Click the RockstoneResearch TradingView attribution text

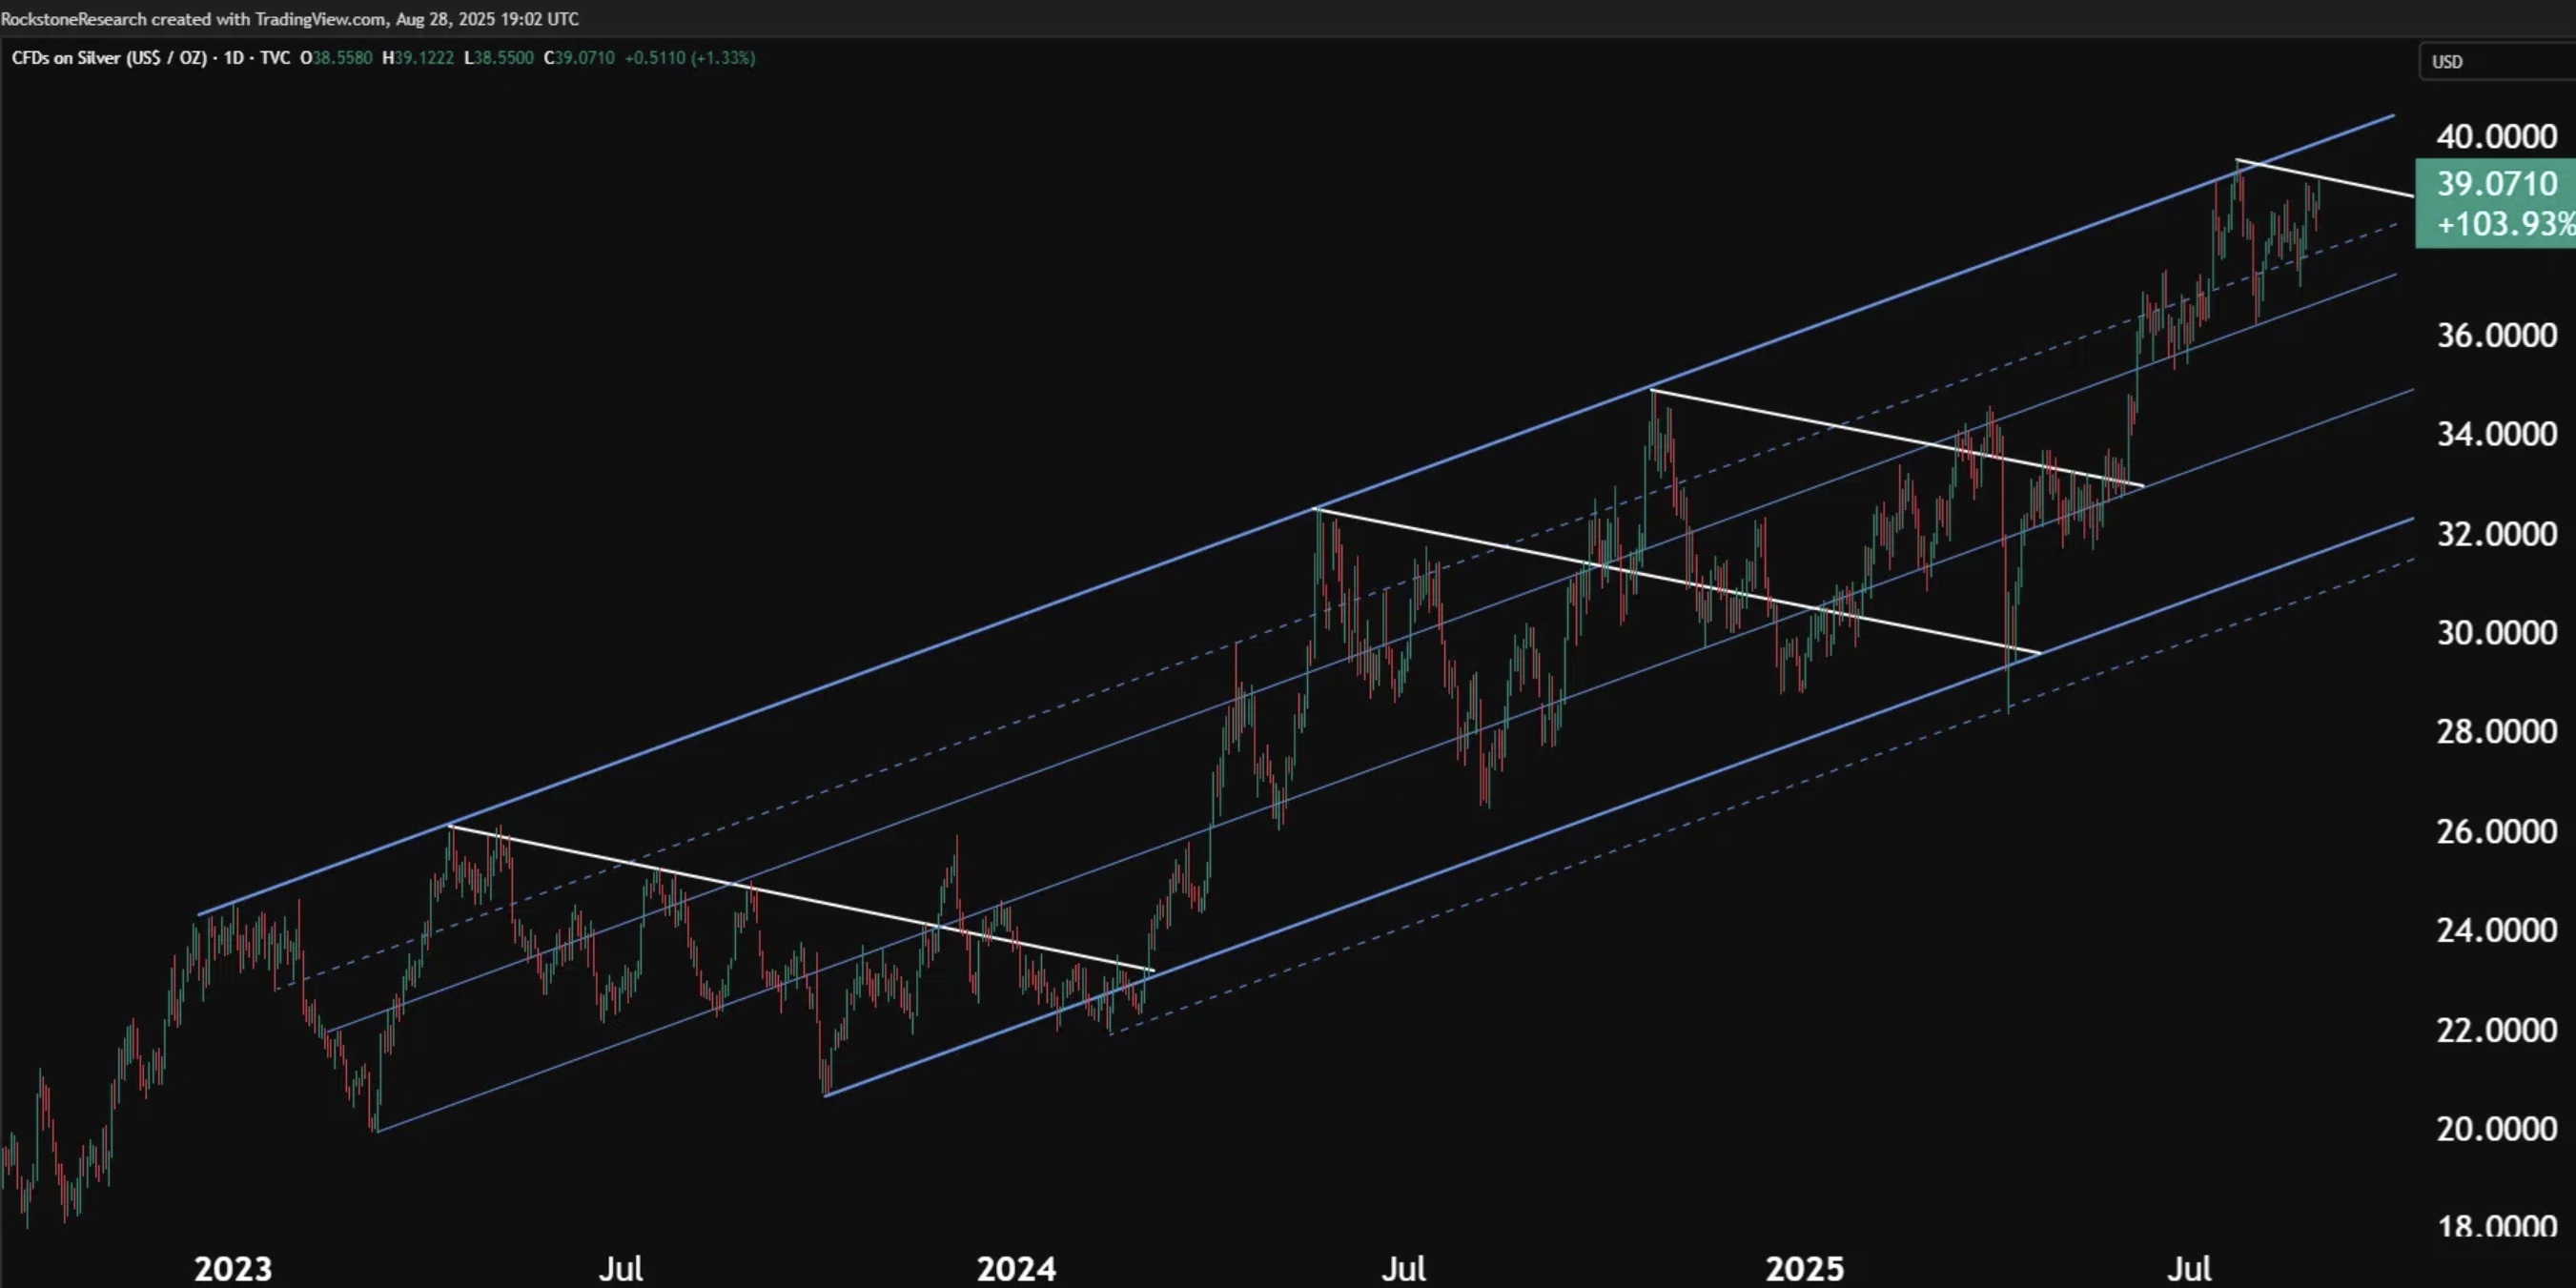pyautogui.click(x=290, y=19)
